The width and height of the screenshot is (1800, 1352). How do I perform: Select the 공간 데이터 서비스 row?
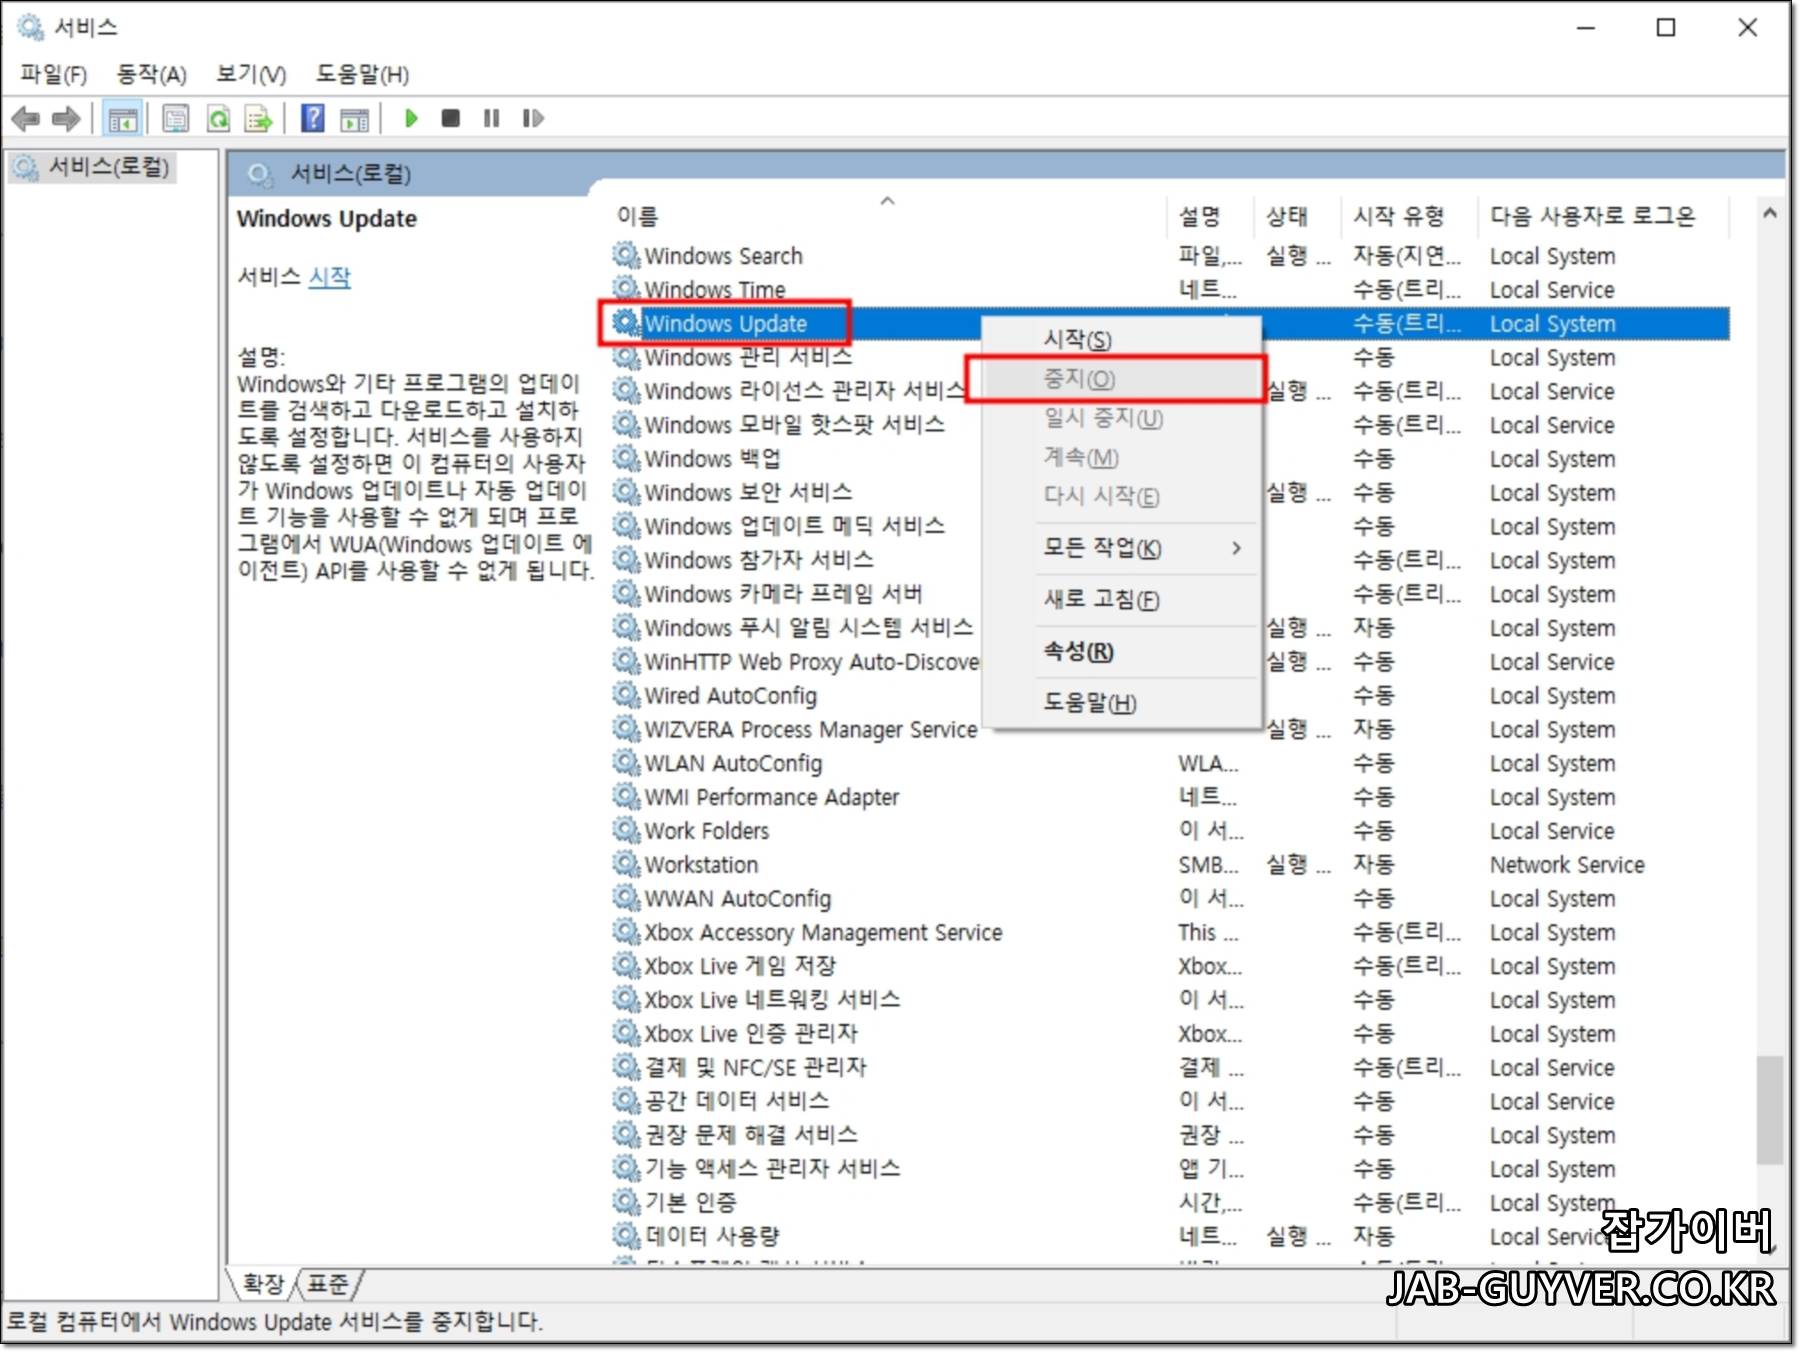coord(1169,1101)
